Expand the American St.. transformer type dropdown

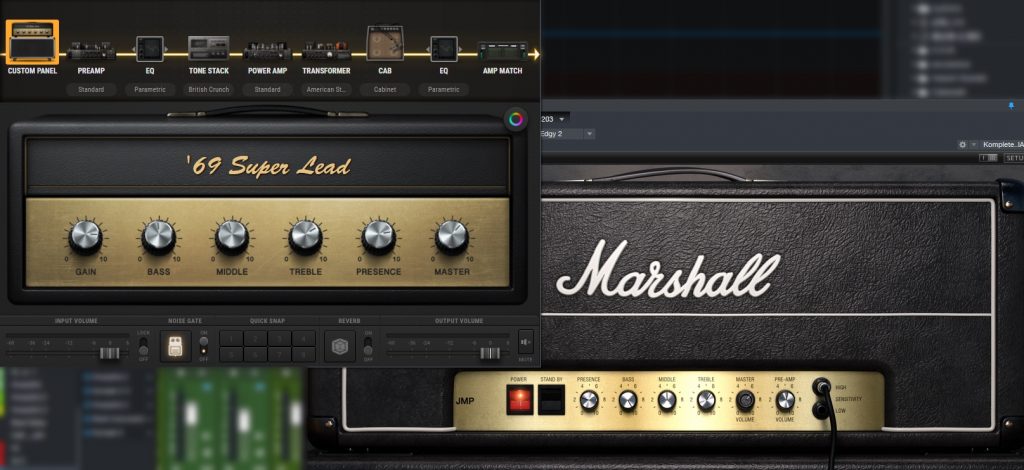(326, 90)
